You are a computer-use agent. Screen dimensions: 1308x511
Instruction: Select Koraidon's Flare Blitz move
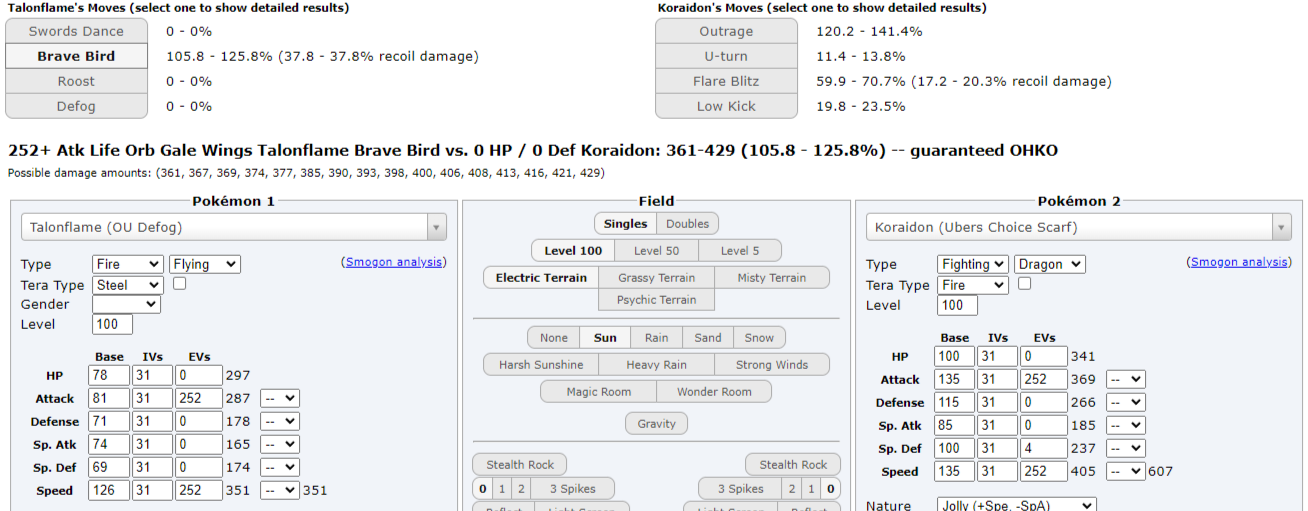point(726,81)
